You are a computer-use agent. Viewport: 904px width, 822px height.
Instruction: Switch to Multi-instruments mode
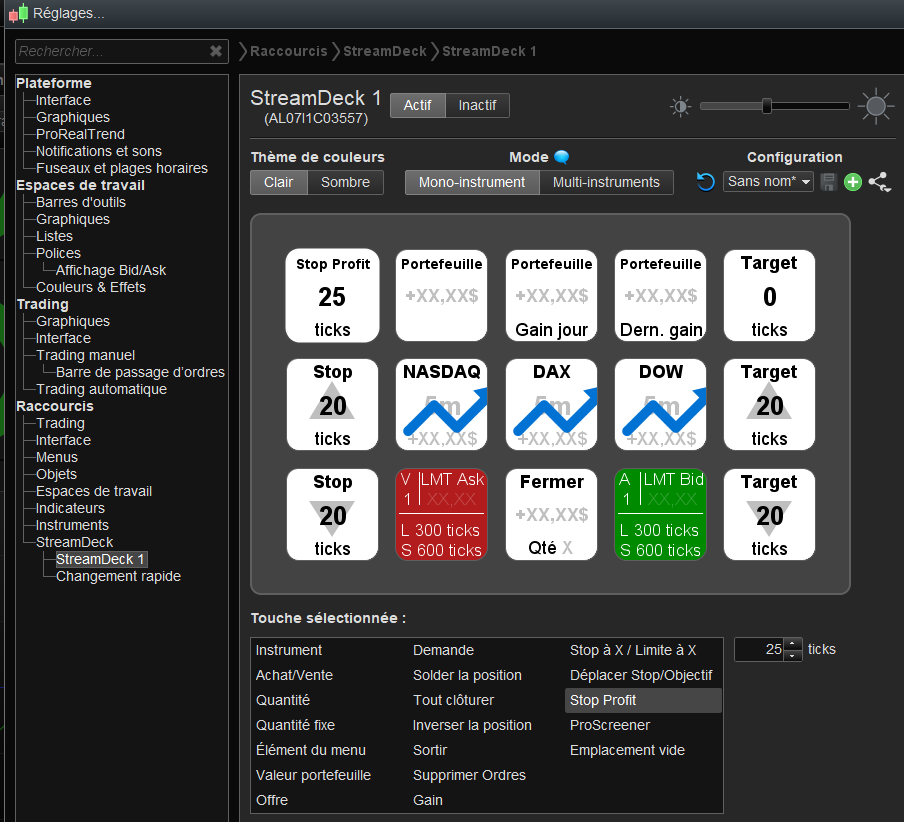[x=607, y=182]
